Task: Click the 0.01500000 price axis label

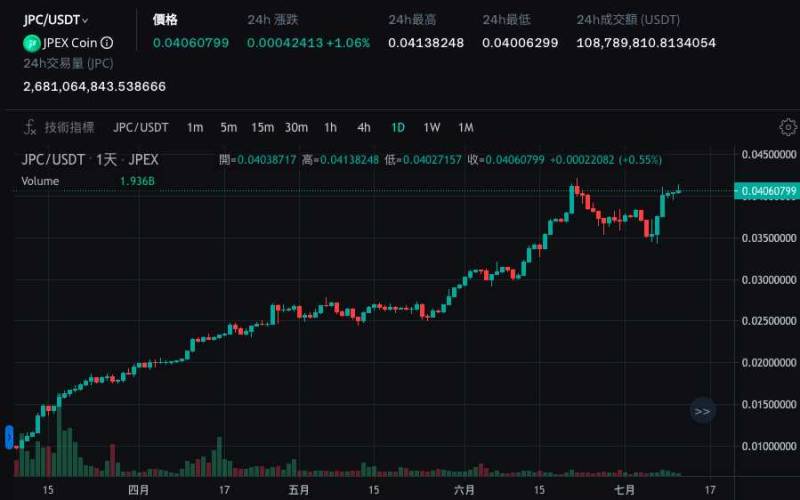Action: tap(769, 405)
